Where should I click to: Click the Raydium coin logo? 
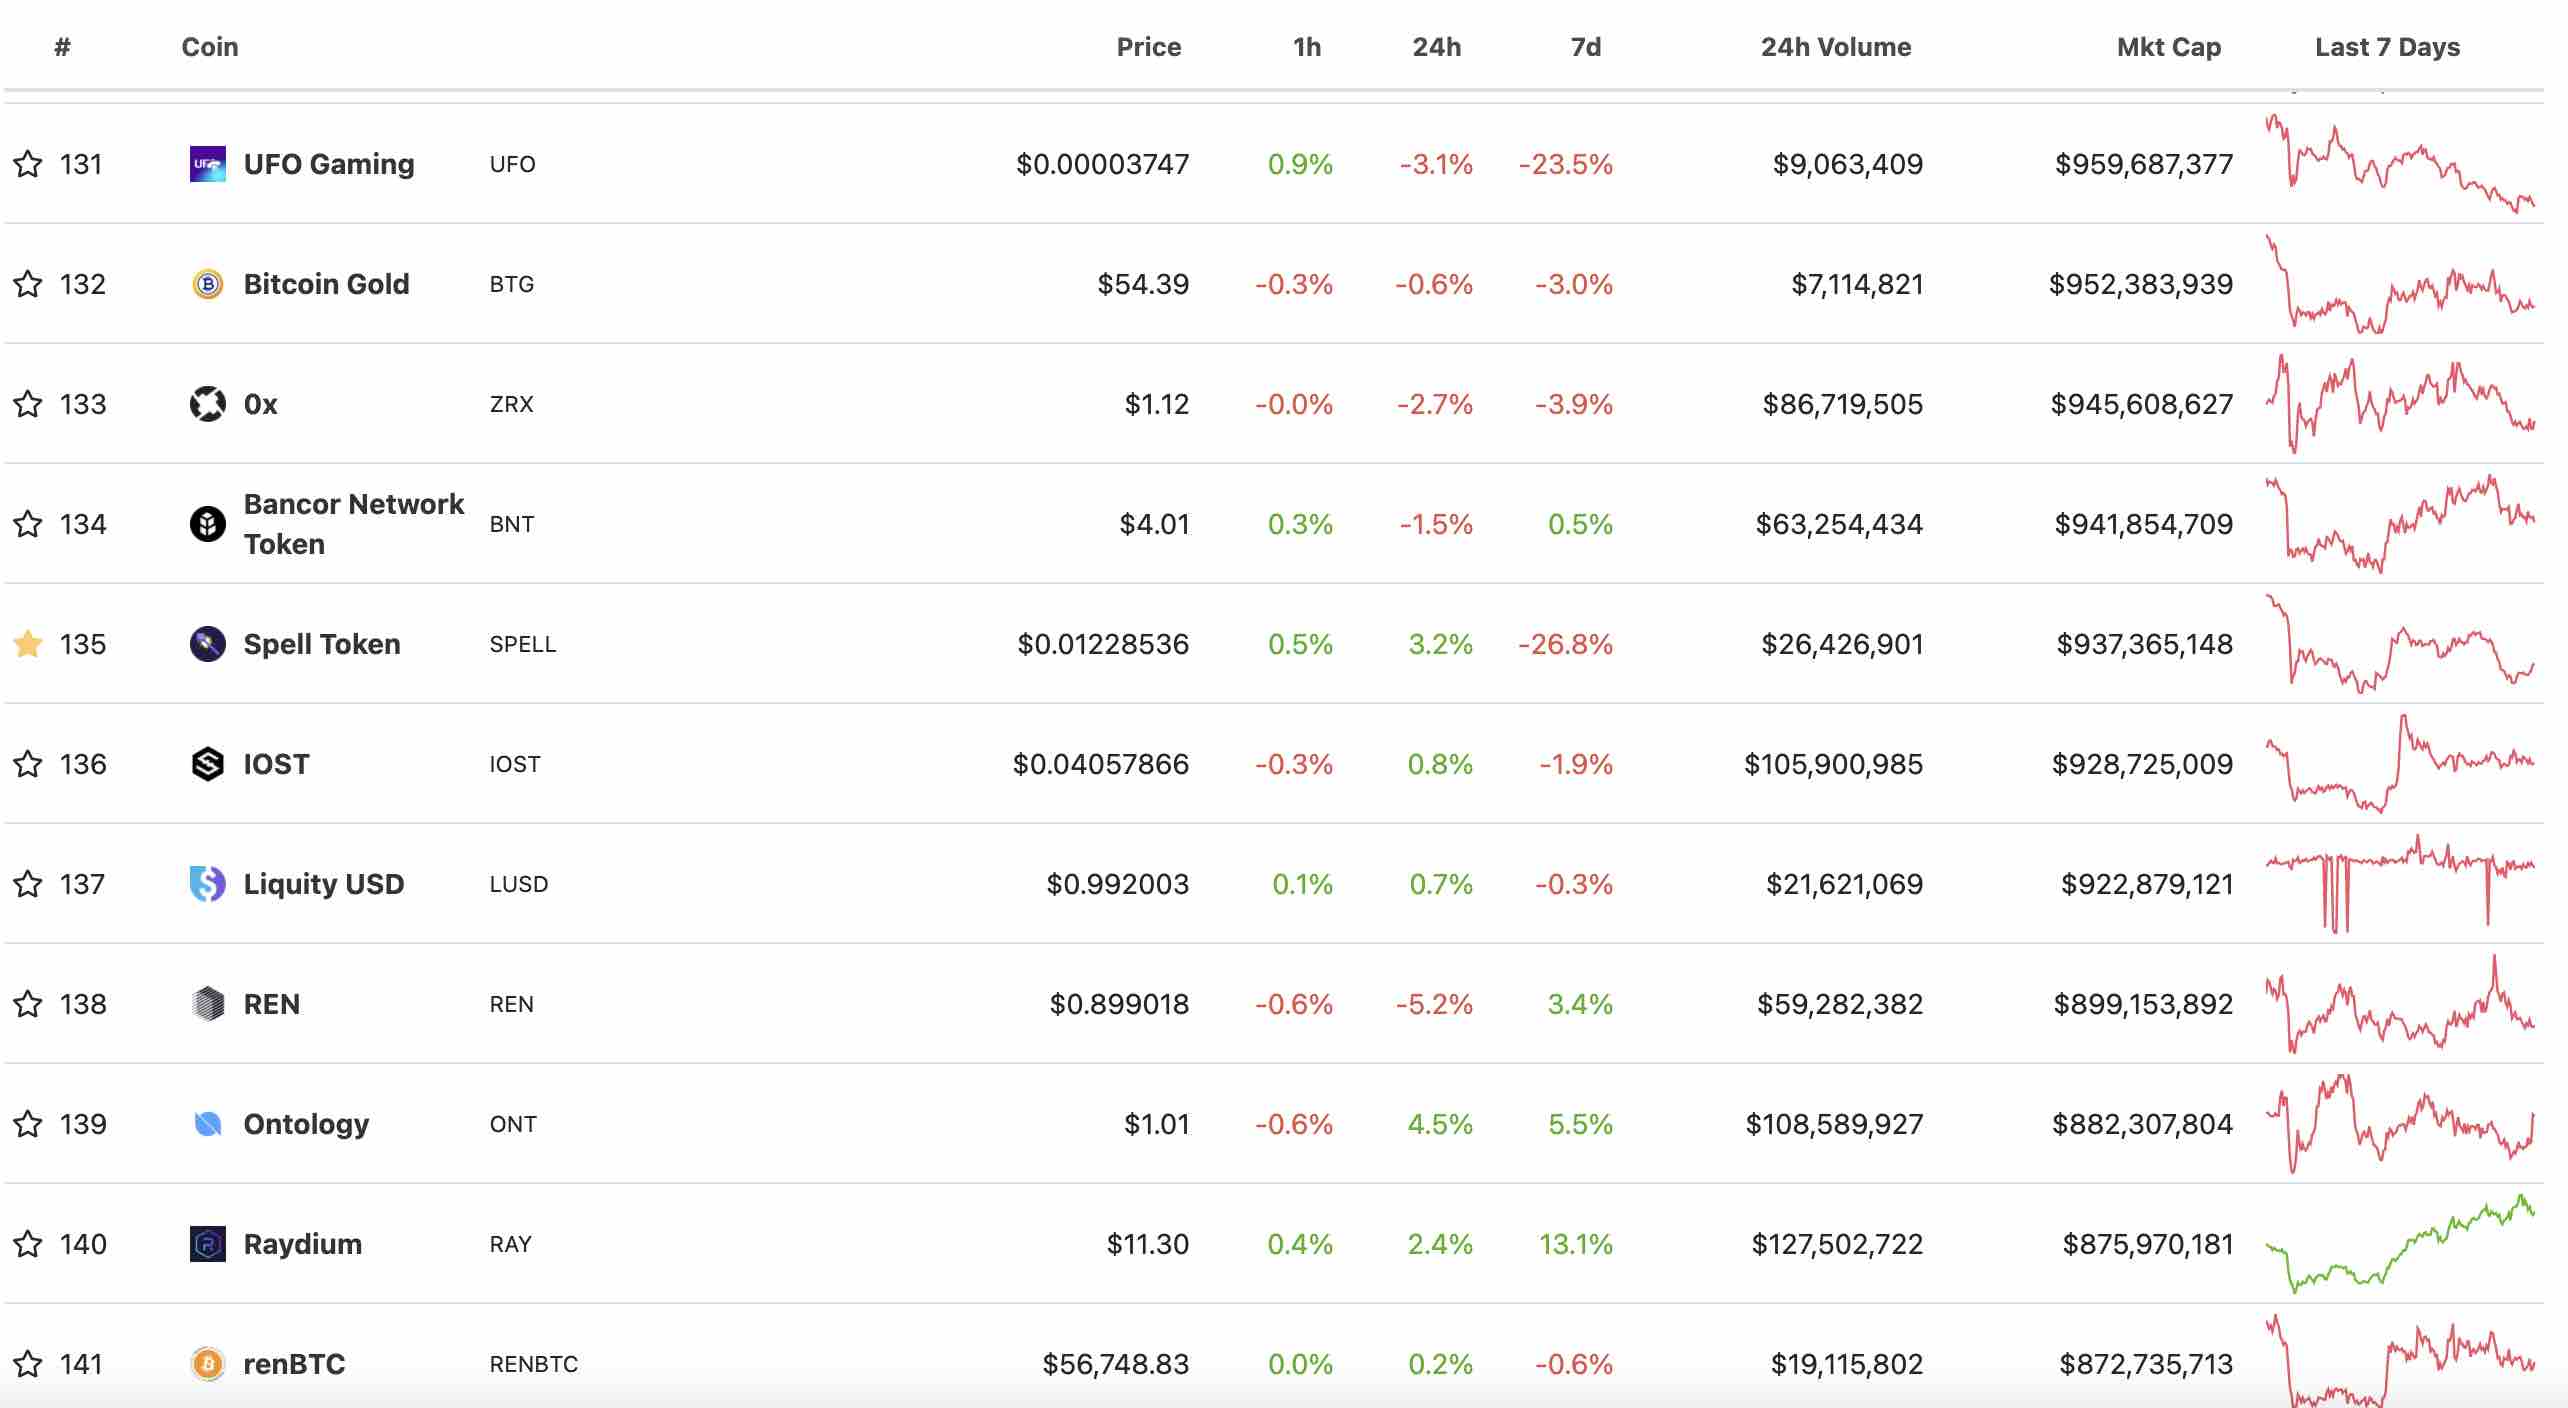[207, 1244]
